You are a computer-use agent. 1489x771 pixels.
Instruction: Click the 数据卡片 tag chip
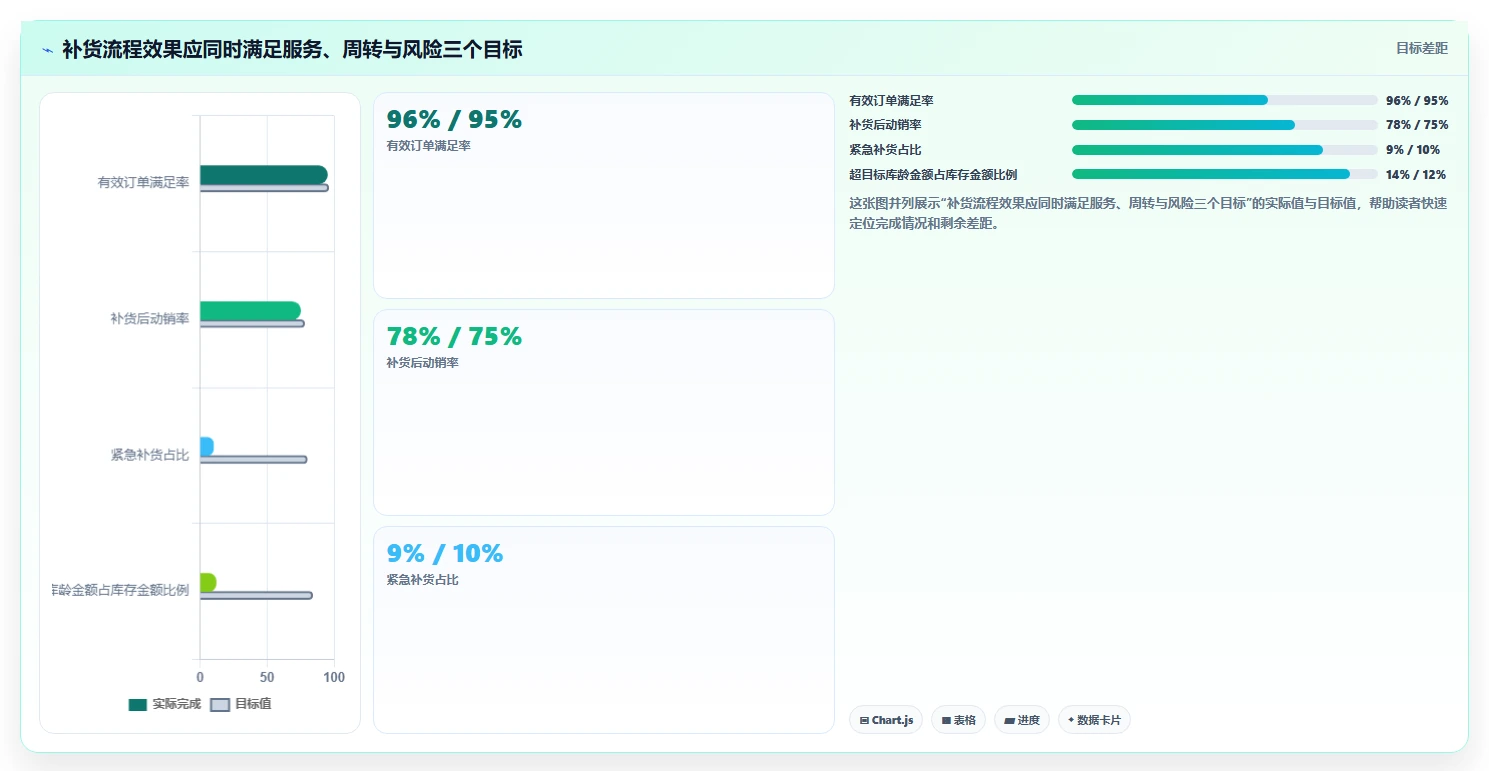(1094, 720)
